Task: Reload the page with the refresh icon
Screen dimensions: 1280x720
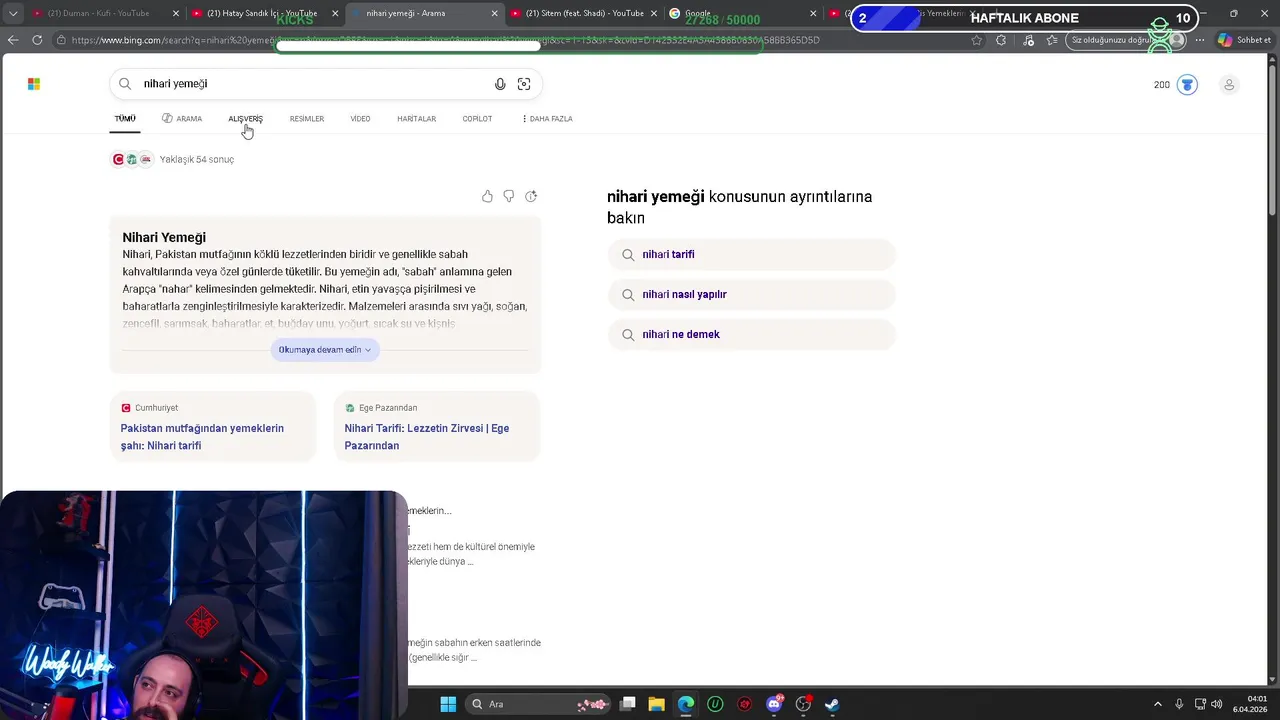Action: (37, 40)
